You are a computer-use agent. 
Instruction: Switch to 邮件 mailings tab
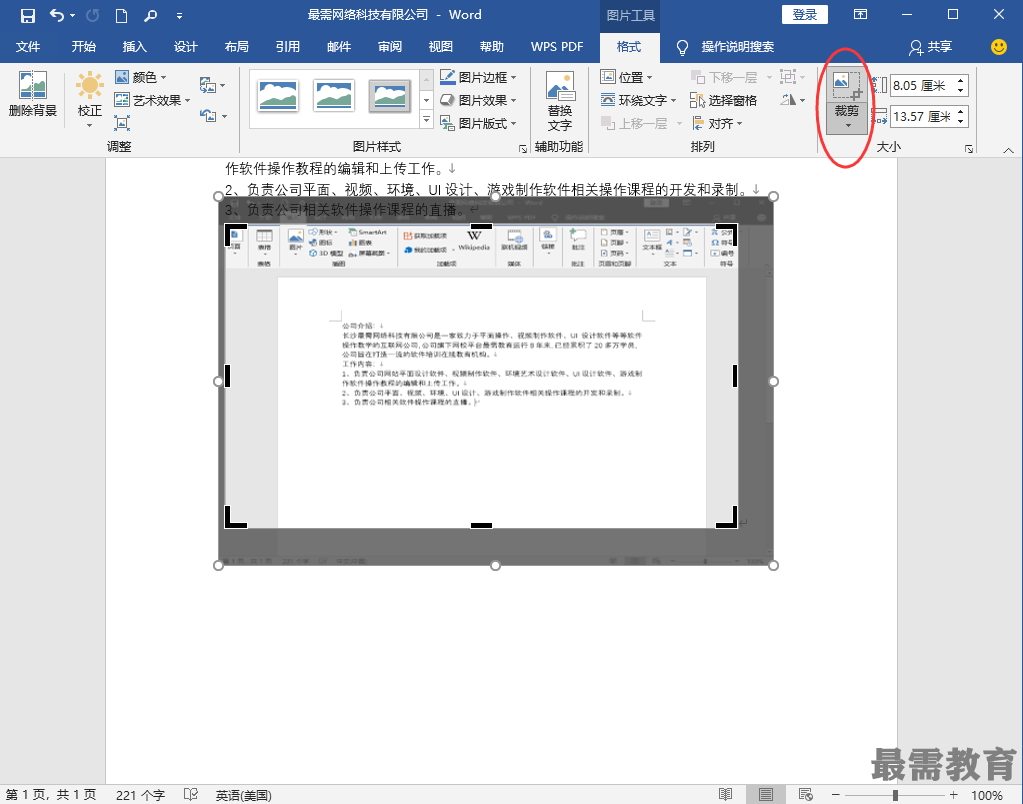pyautogui.click(x=339, y=47)
